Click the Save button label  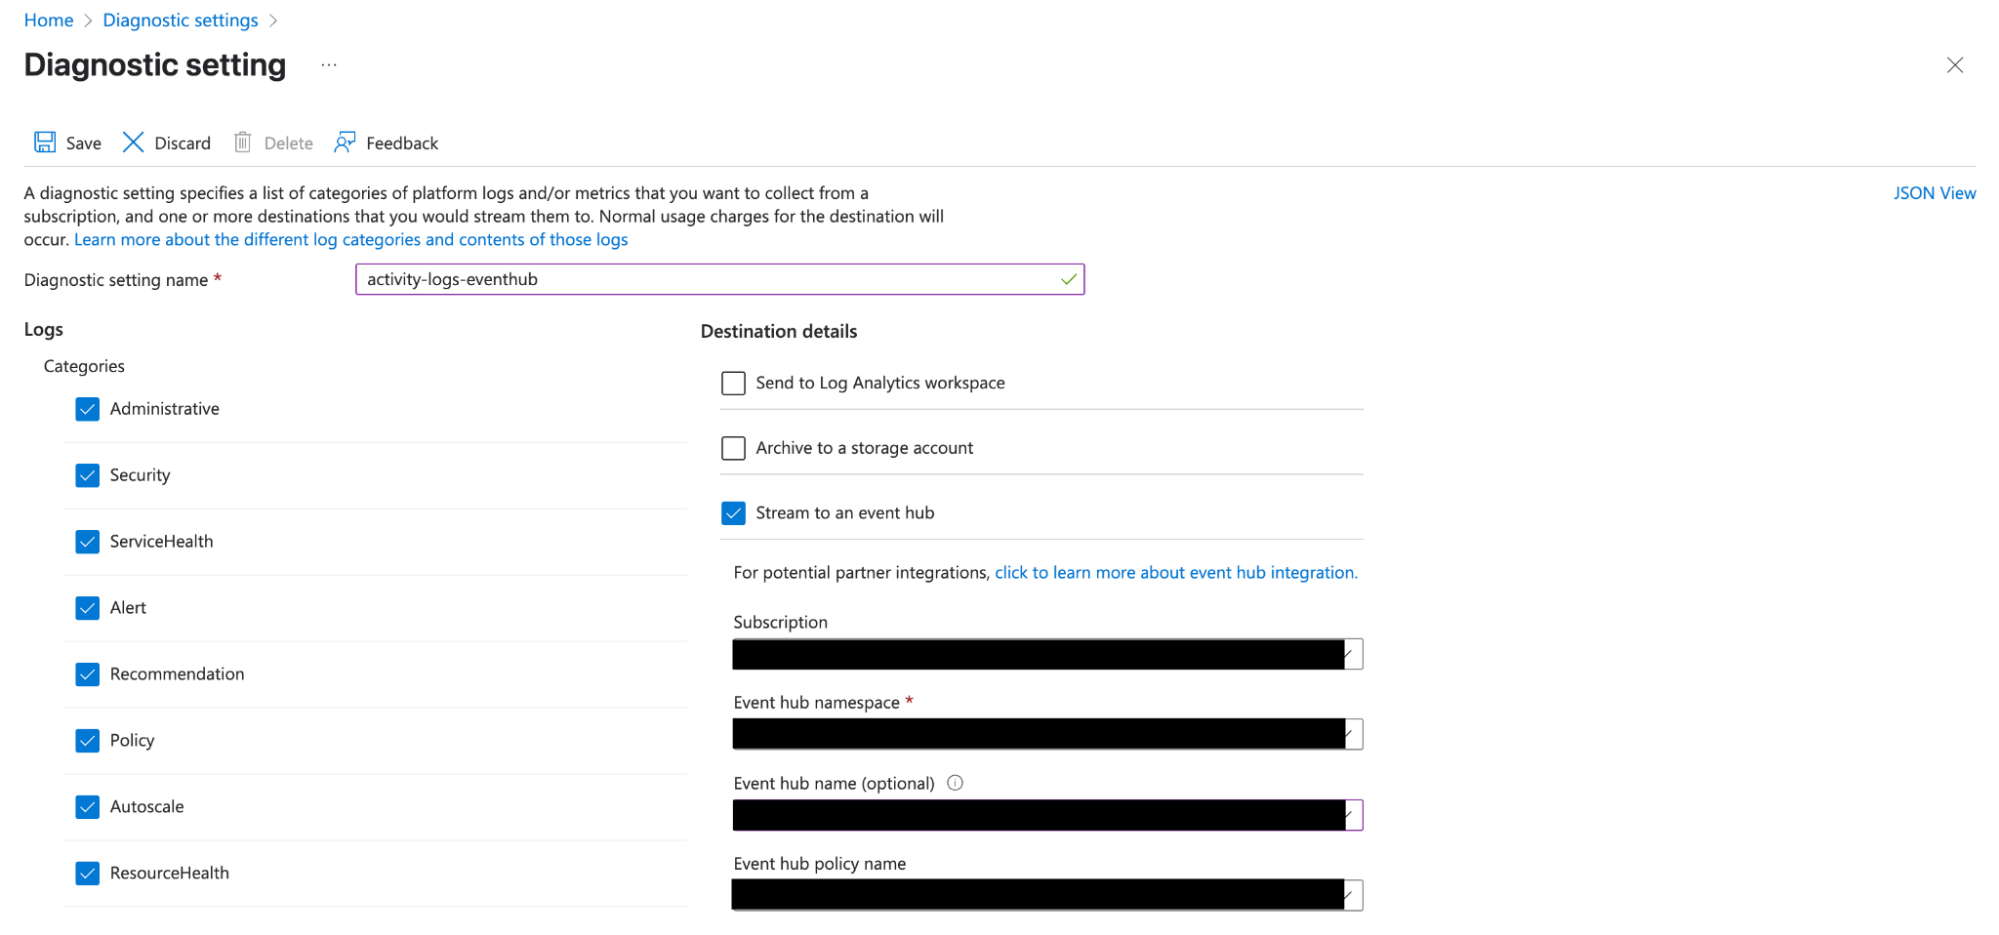point(84,143)
